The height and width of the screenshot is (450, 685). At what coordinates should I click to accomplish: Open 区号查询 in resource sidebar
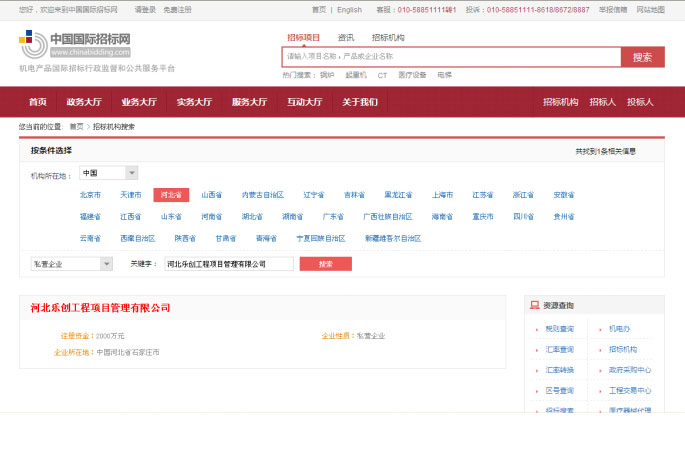[560, 391]
